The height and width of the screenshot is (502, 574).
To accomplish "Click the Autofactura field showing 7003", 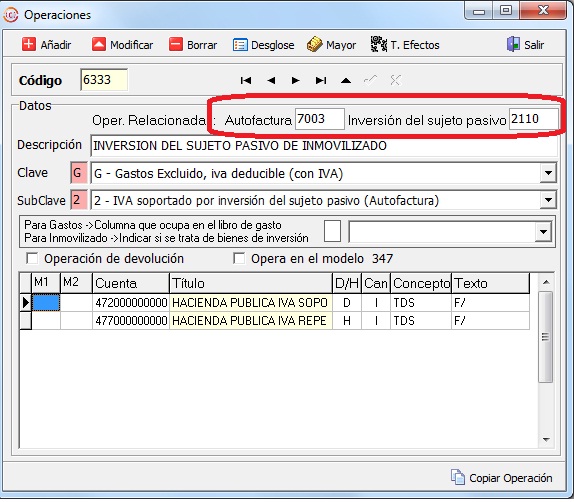I will (320, 119).
